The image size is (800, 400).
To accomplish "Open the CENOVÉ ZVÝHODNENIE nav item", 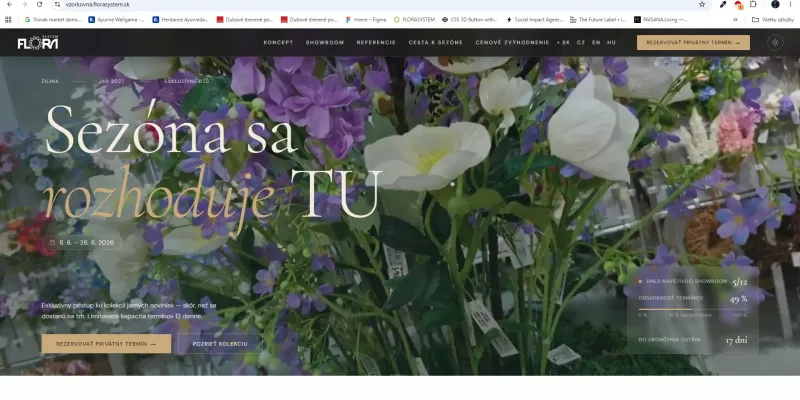I will [512, 43].
